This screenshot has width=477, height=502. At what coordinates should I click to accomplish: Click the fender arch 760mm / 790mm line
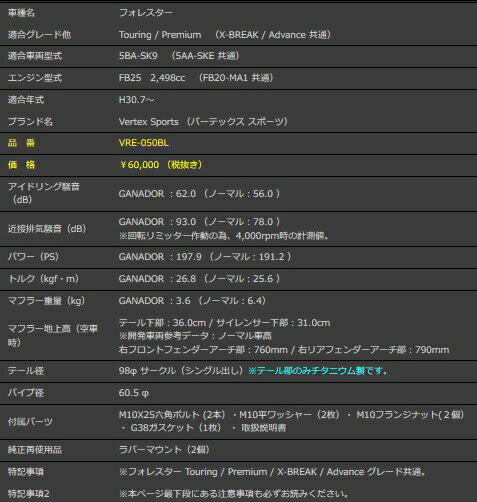[x=284, y=350]
